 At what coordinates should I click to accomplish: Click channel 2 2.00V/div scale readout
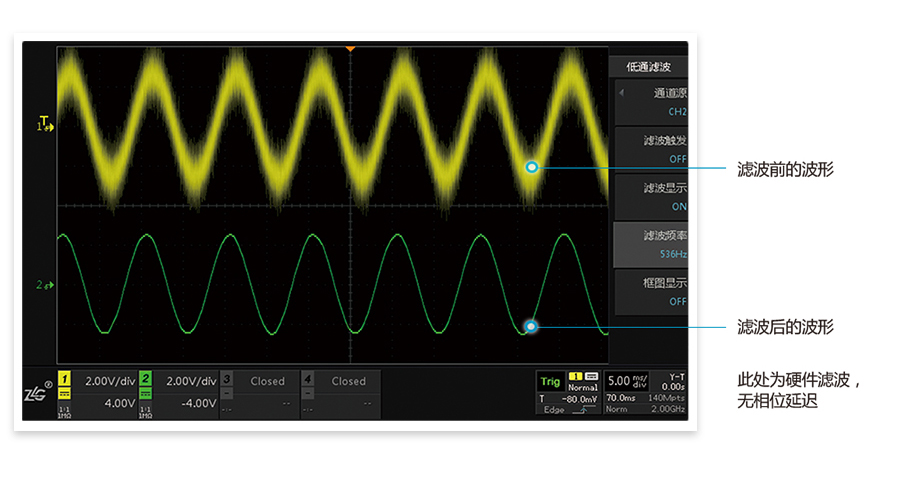click(x=191, y=381)
